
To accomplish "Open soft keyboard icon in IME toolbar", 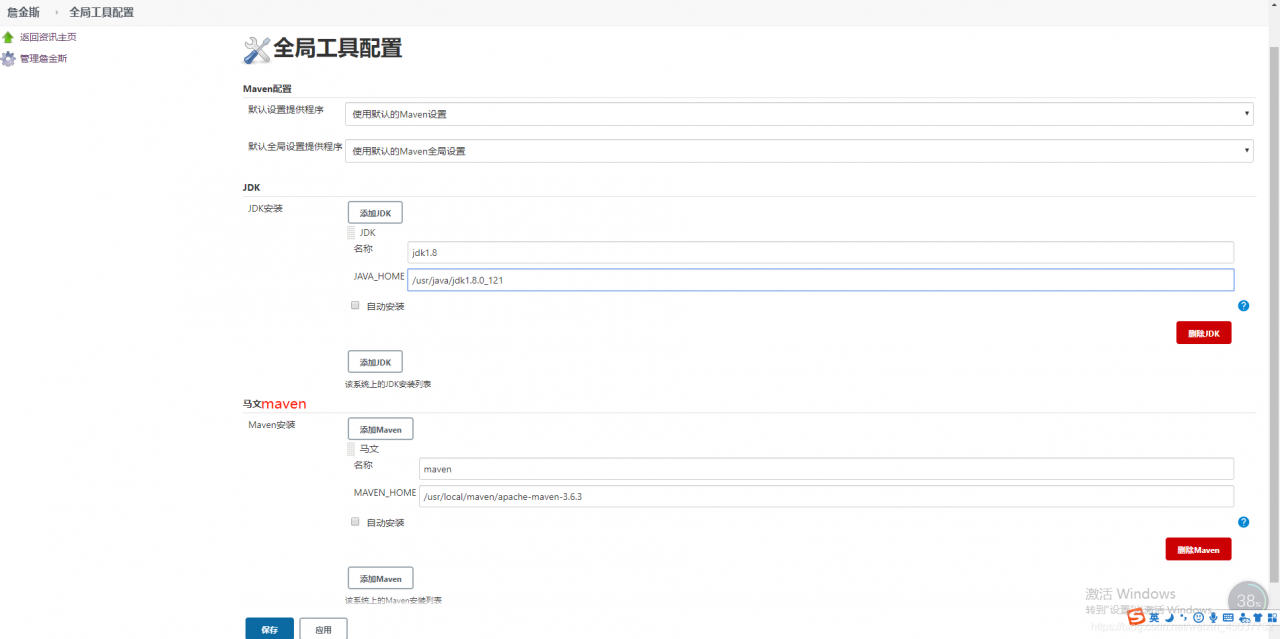I will (1228, 617).
